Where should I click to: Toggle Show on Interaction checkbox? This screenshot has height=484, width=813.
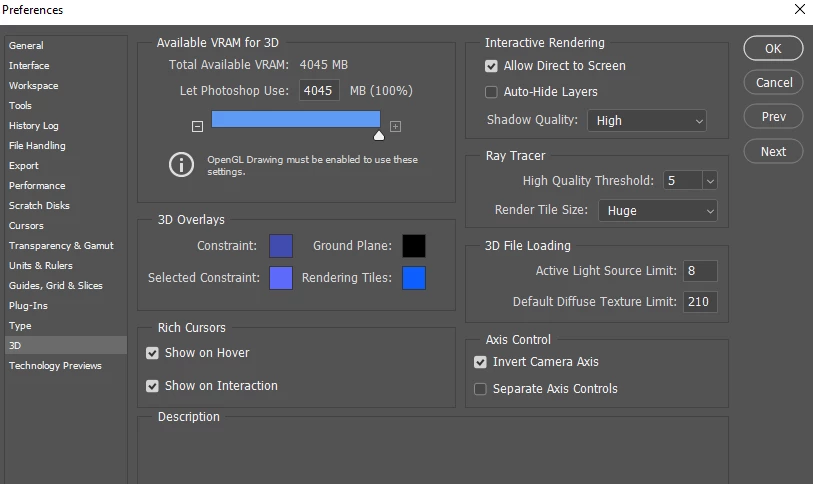[152, 386]
